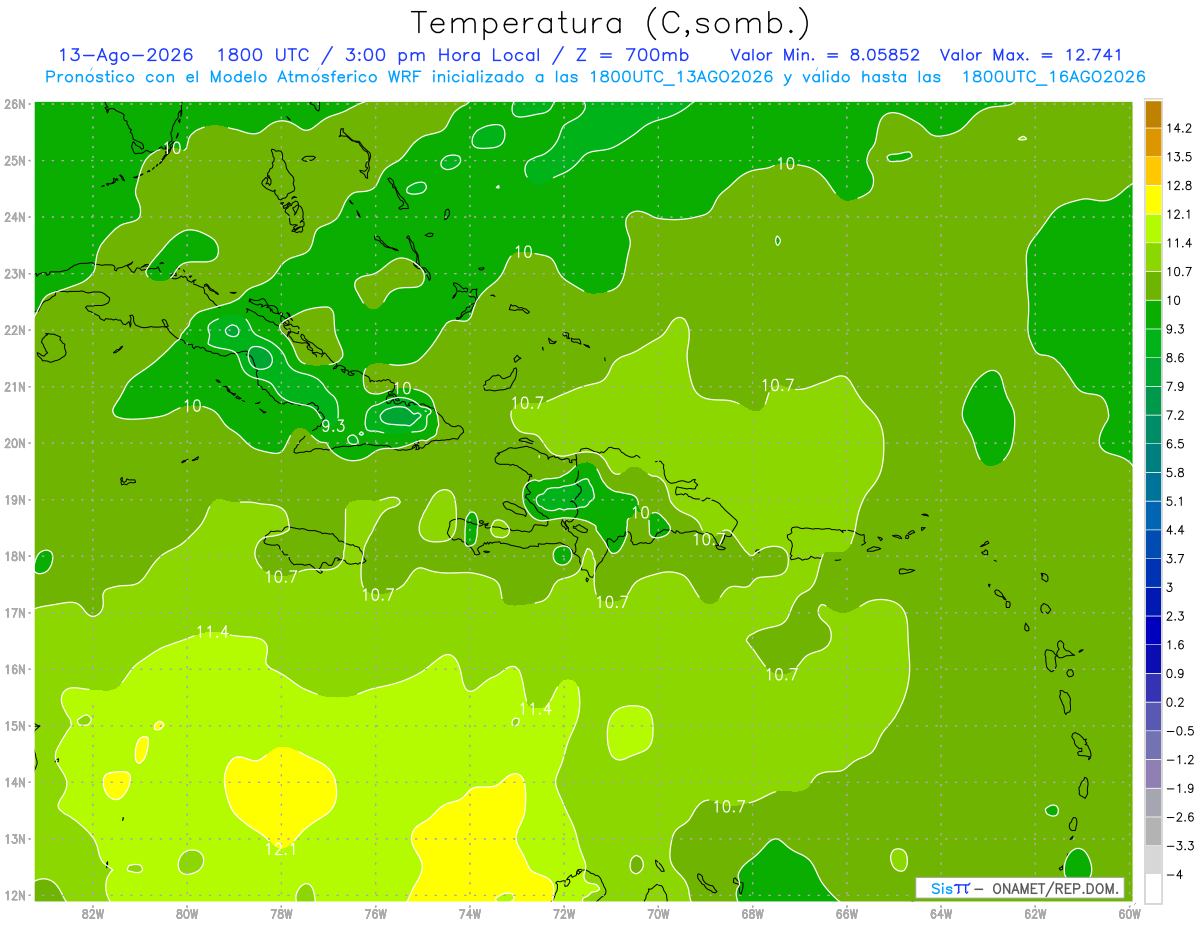1200x927 pixels.
Task: Click the '18N' latitude axis label
Action: pyautogui.click(x=16, y=556)
